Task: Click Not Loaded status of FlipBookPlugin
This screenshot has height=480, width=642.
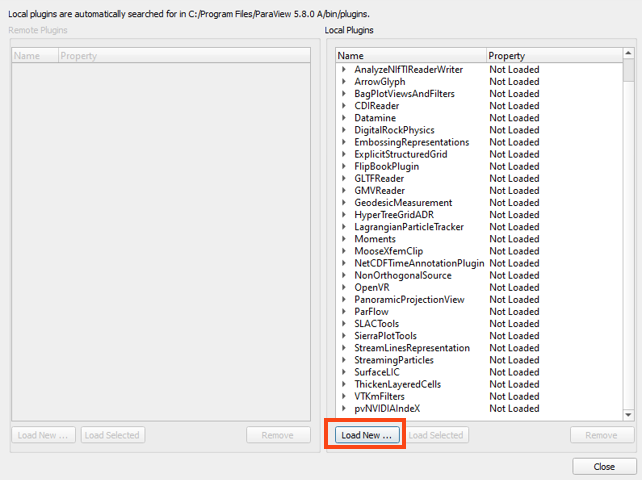Action: 514,166
